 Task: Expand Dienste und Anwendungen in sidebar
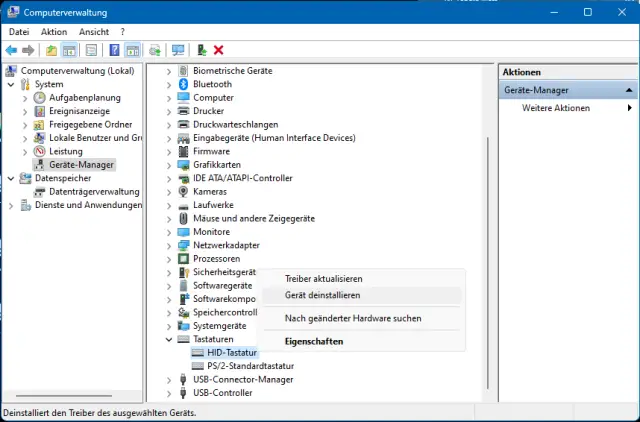pyautogui.click(x=11, y=205)
